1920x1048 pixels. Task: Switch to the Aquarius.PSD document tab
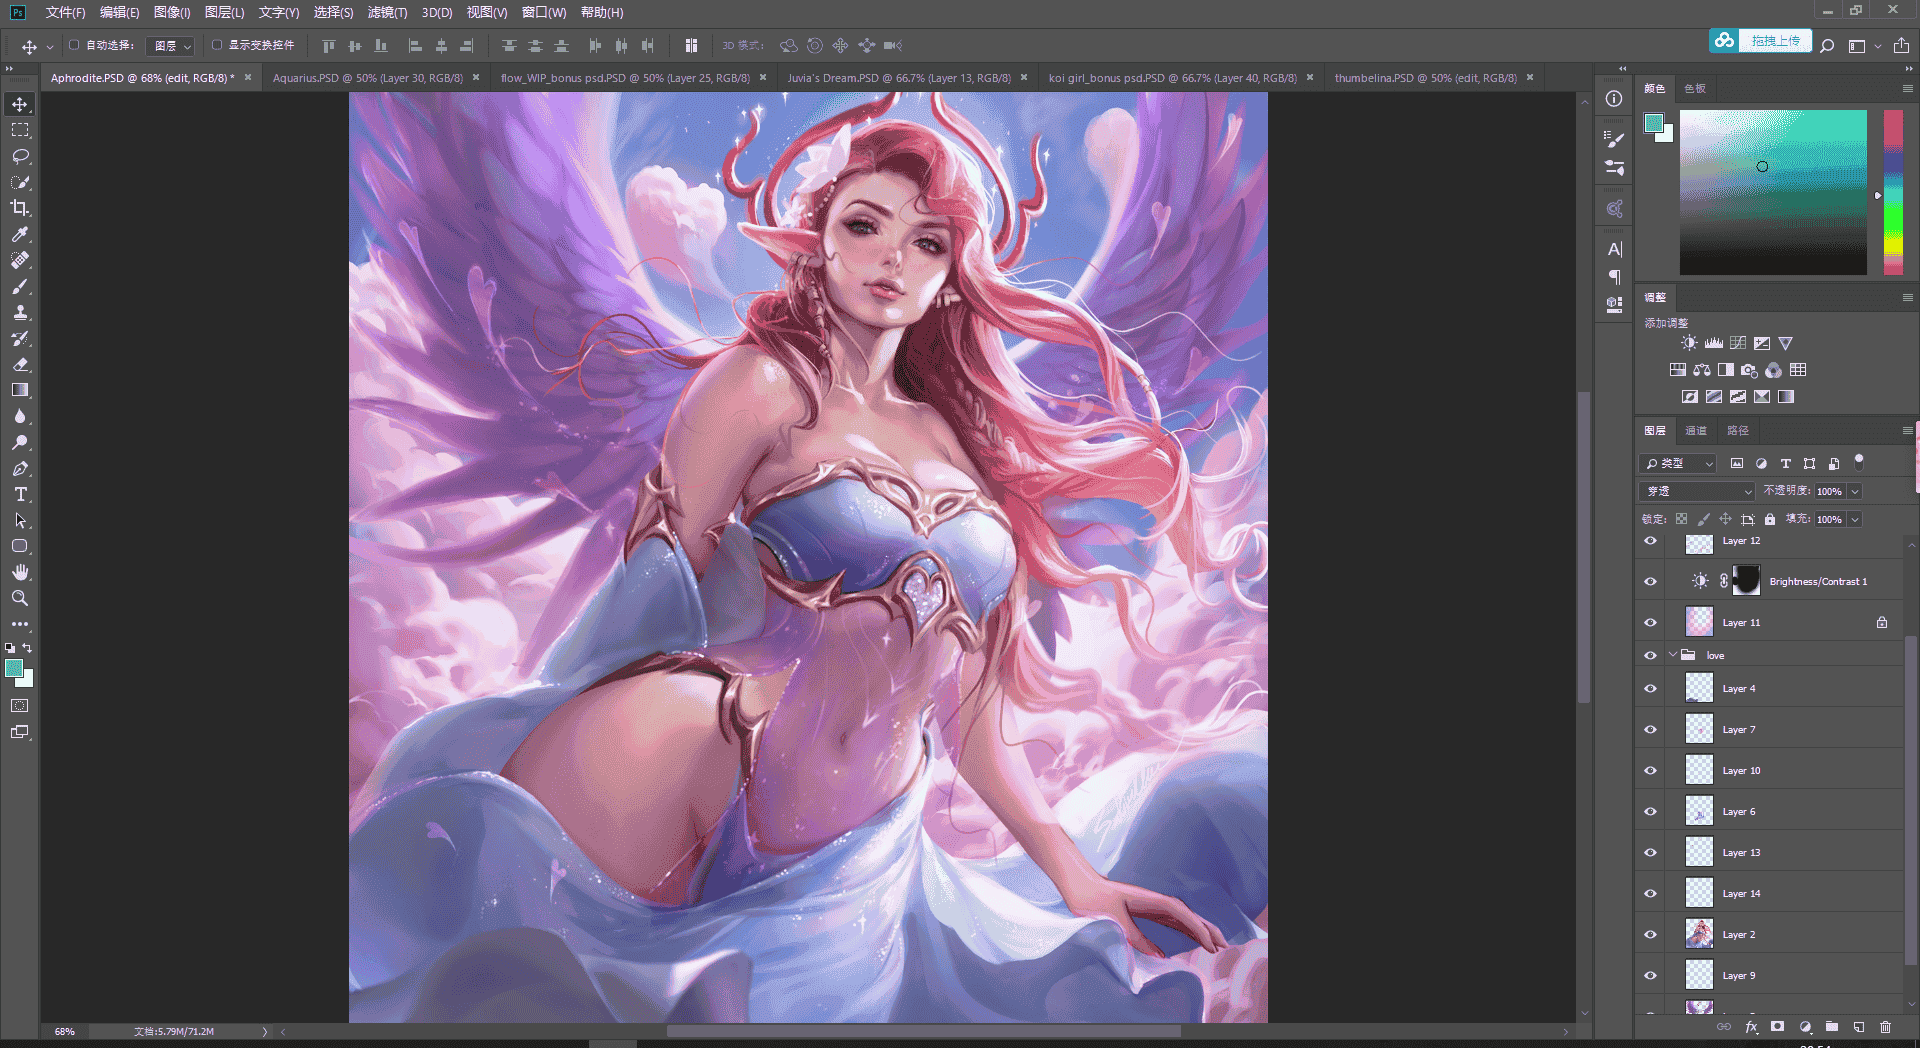point(367,78)
